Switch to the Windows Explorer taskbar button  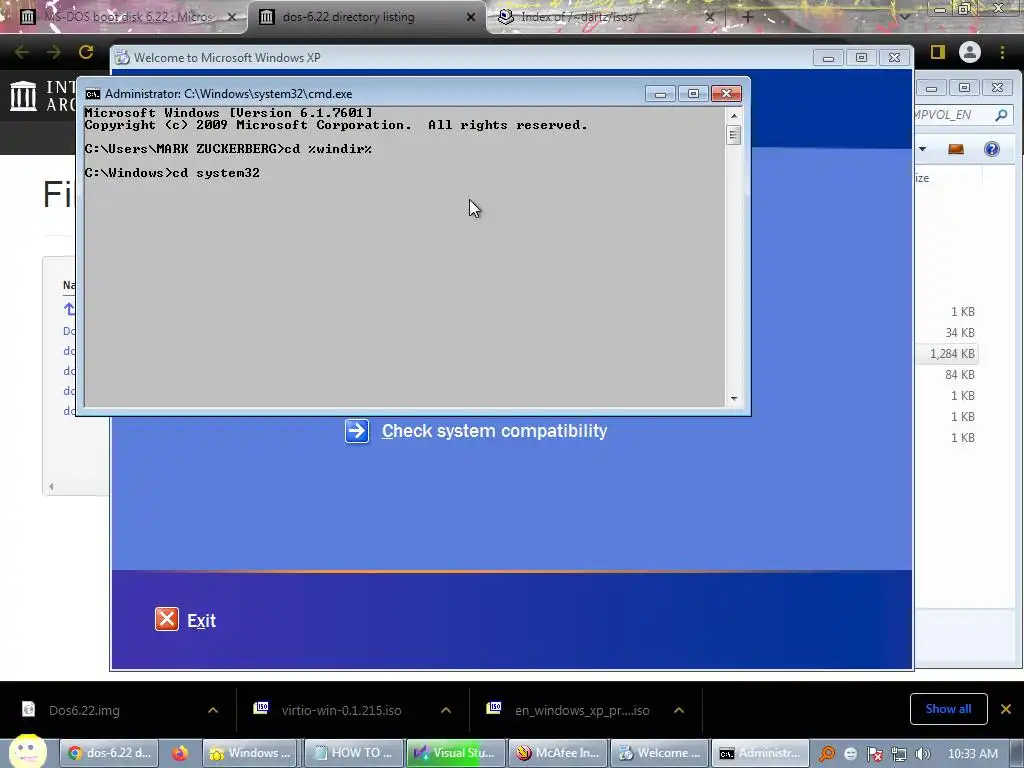pos(249,753)
